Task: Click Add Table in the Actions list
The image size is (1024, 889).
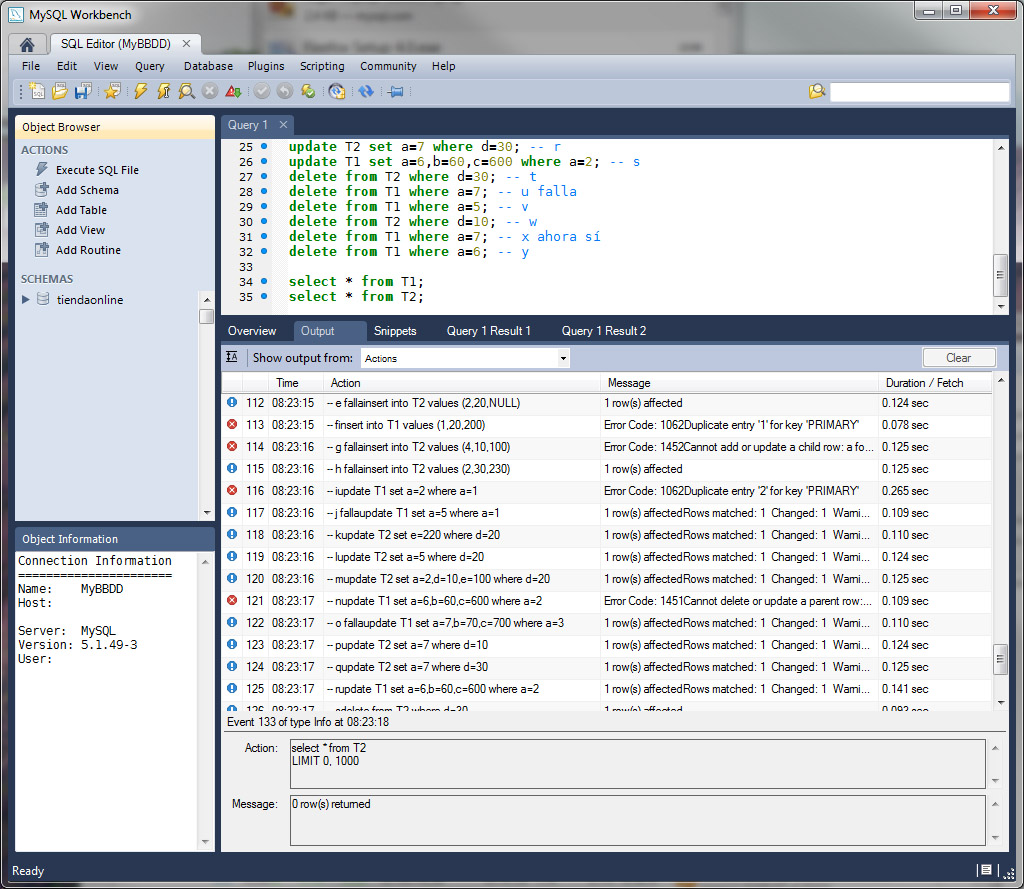Action: 80,210
